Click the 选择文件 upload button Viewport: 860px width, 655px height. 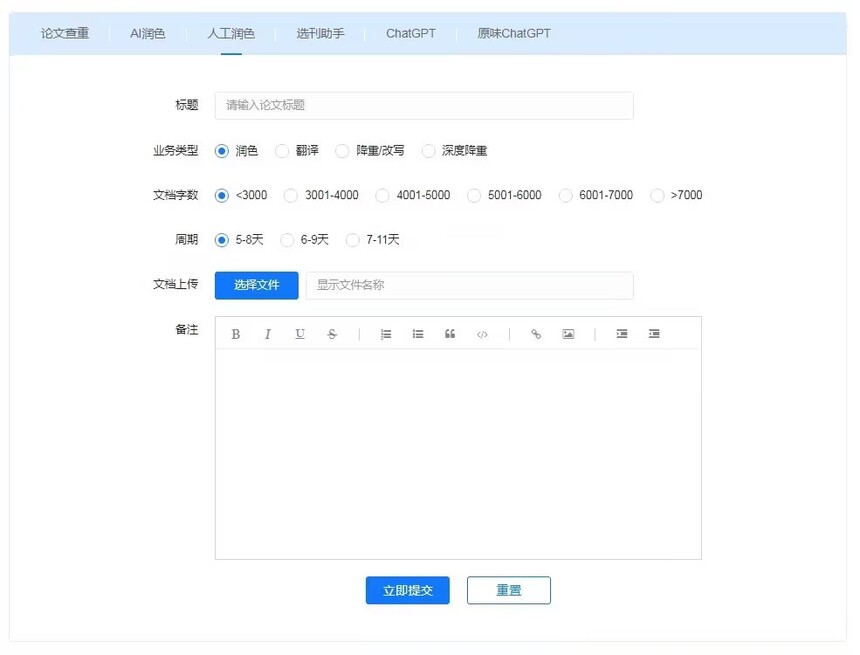click(x=257, y=285)
